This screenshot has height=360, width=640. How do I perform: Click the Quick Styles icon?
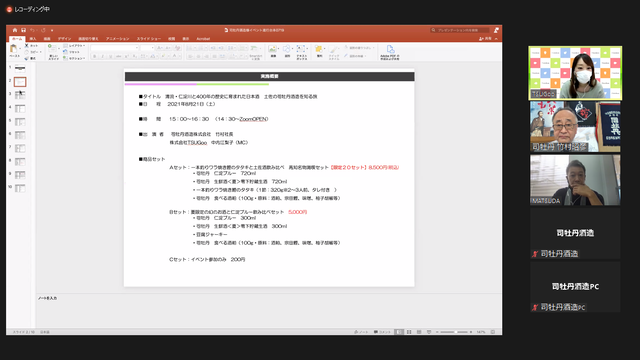(333, 50)
